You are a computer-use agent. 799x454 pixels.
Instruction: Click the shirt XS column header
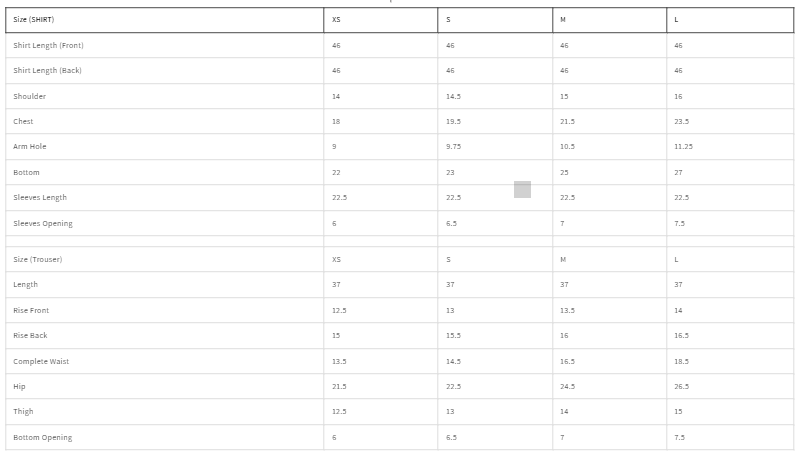coord(381,20)
